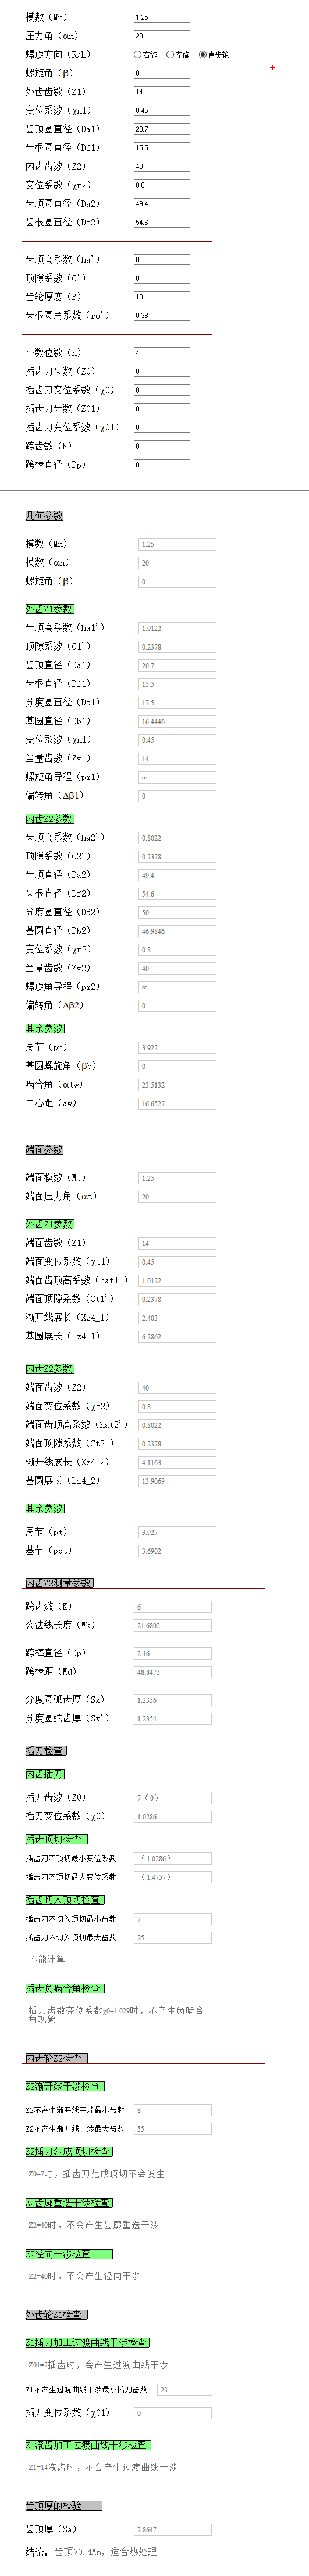Click the 端面参数 section header
Screen dimensions: 309x2576
tap(44, 1150)
